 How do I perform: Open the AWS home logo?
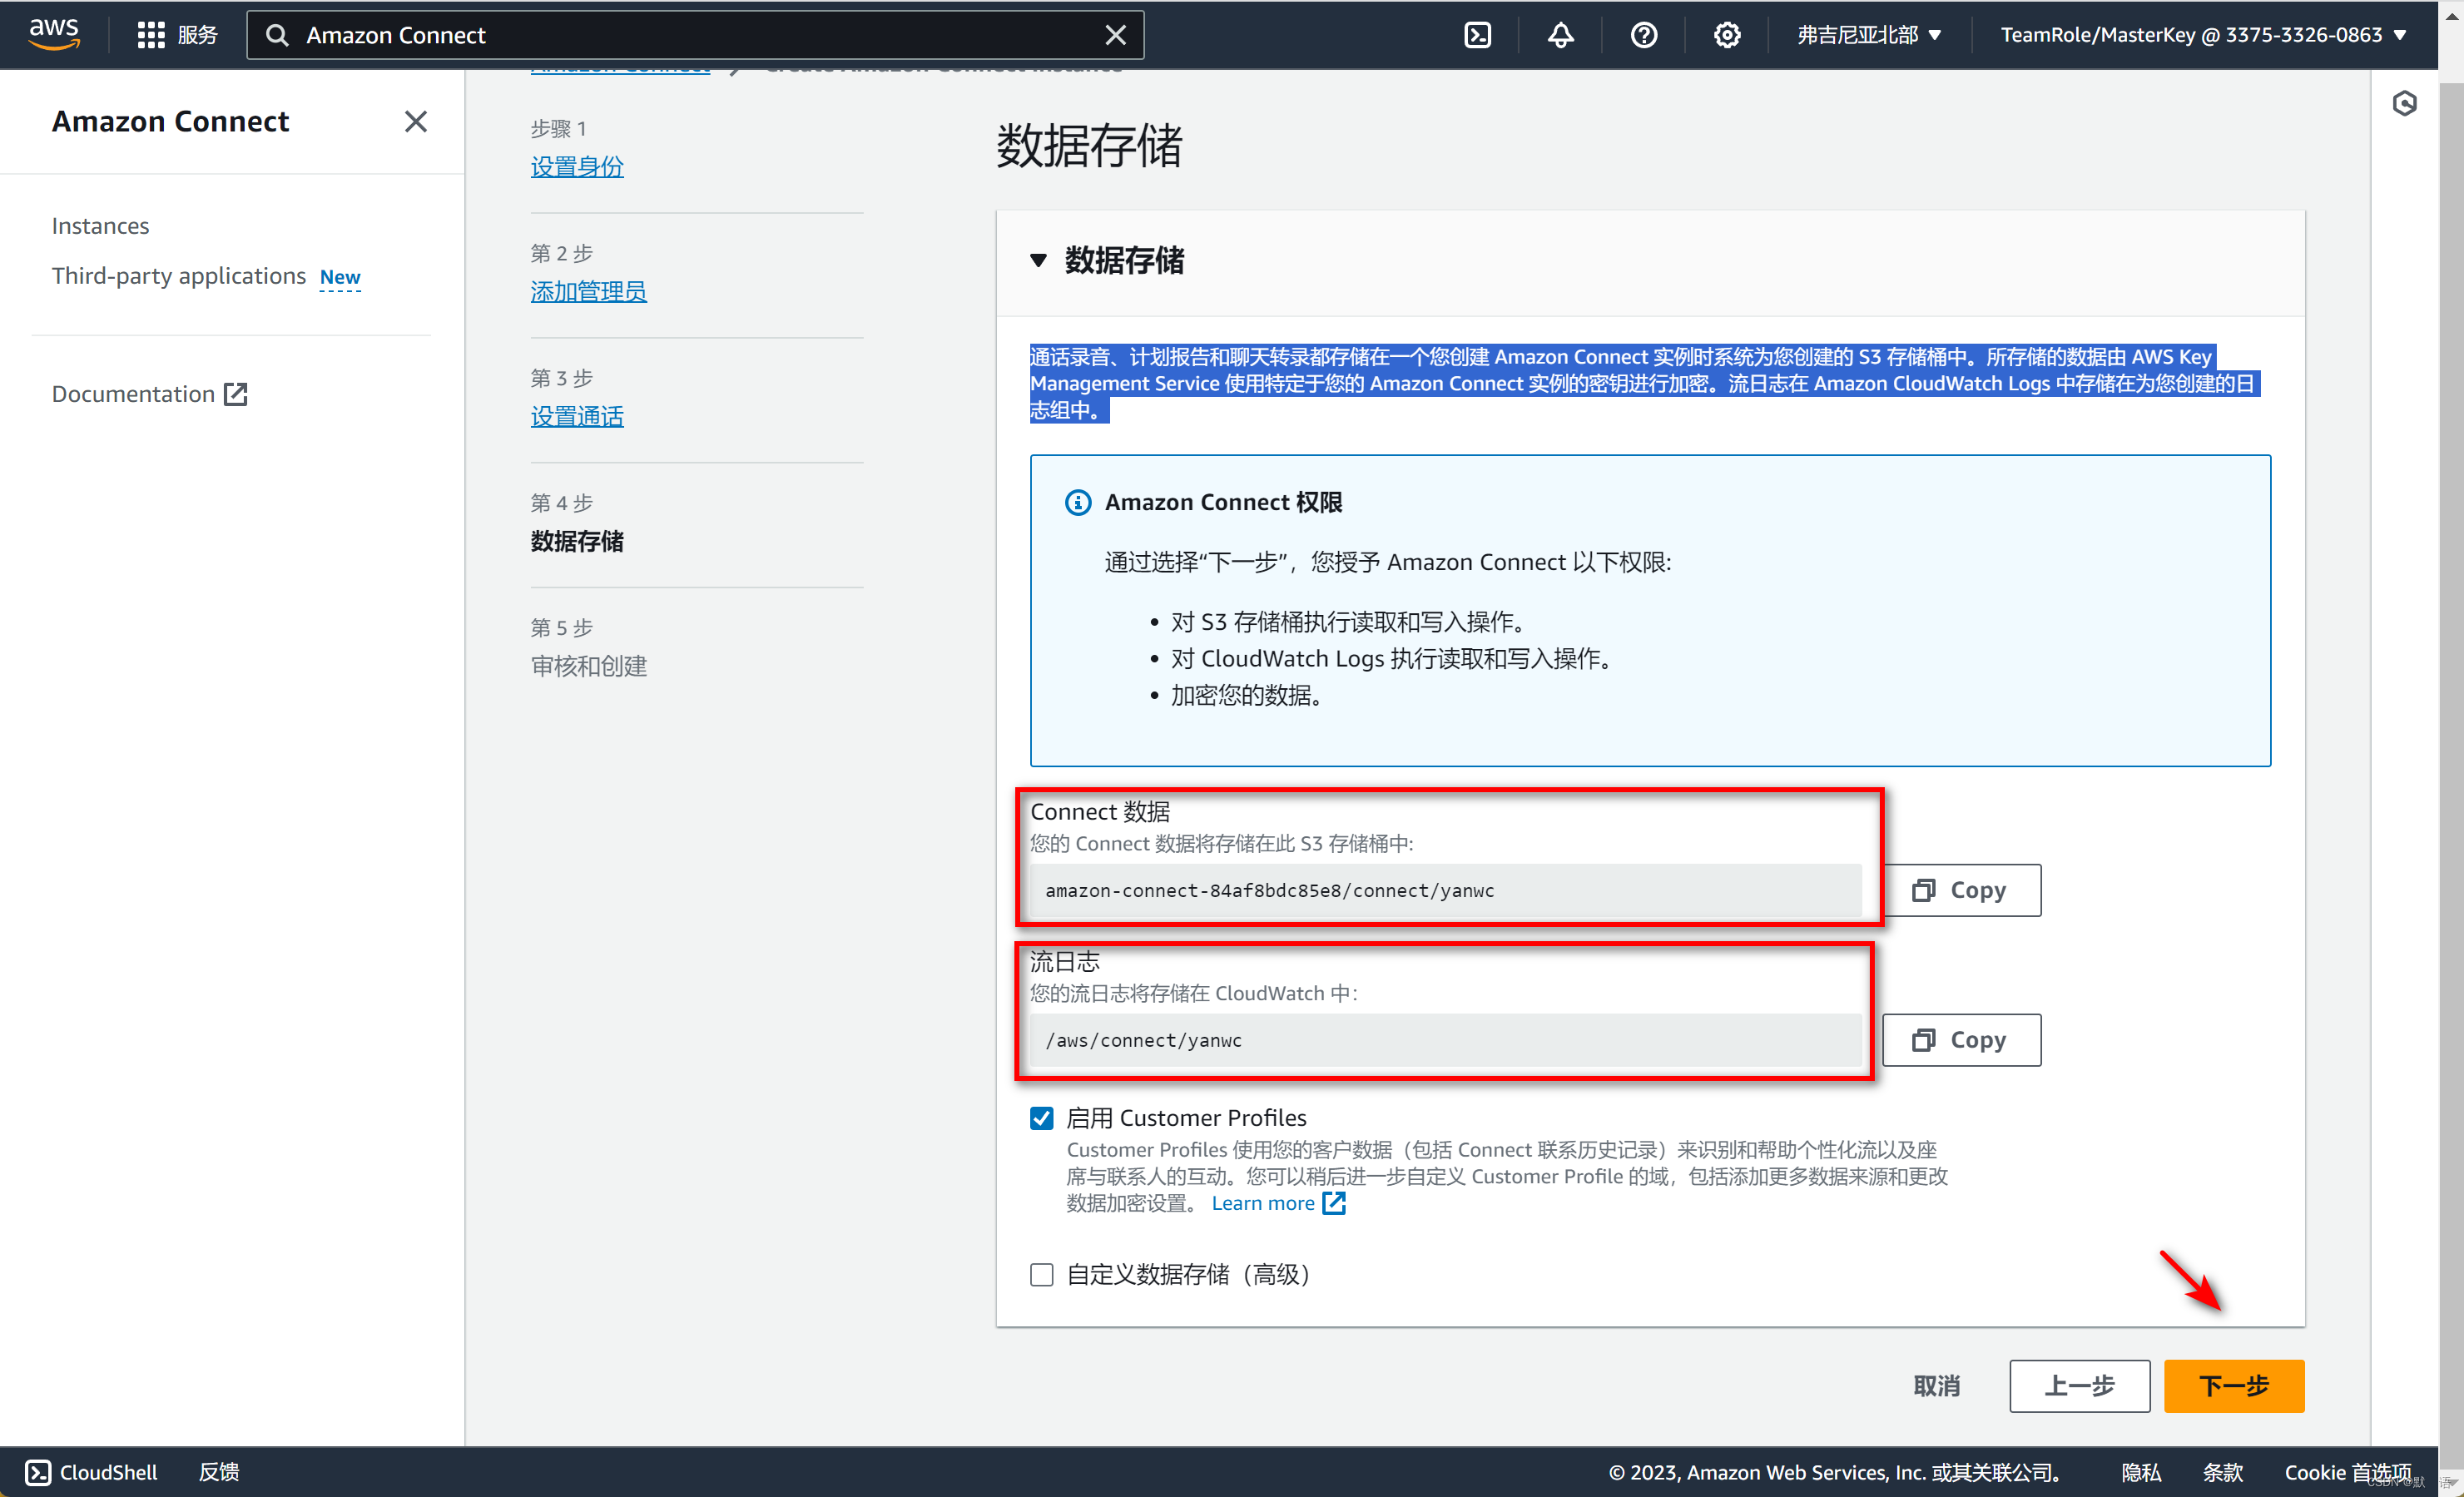click(x=54, y=34)
